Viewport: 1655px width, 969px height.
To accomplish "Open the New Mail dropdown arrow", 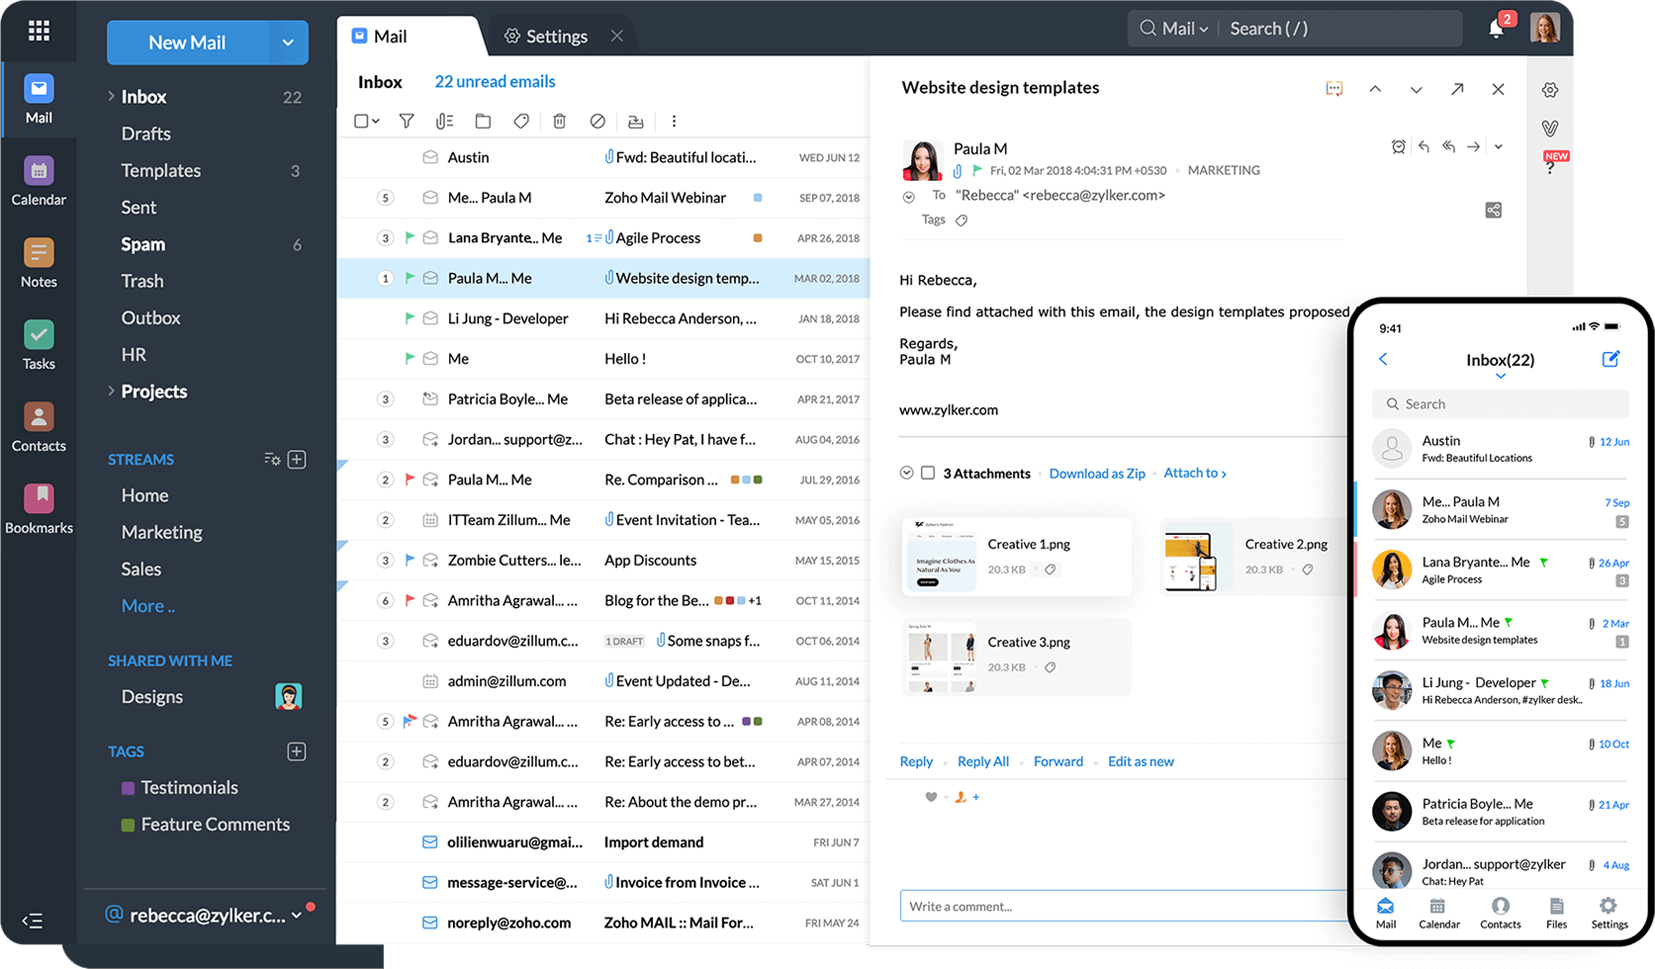I will pos(288,42).
